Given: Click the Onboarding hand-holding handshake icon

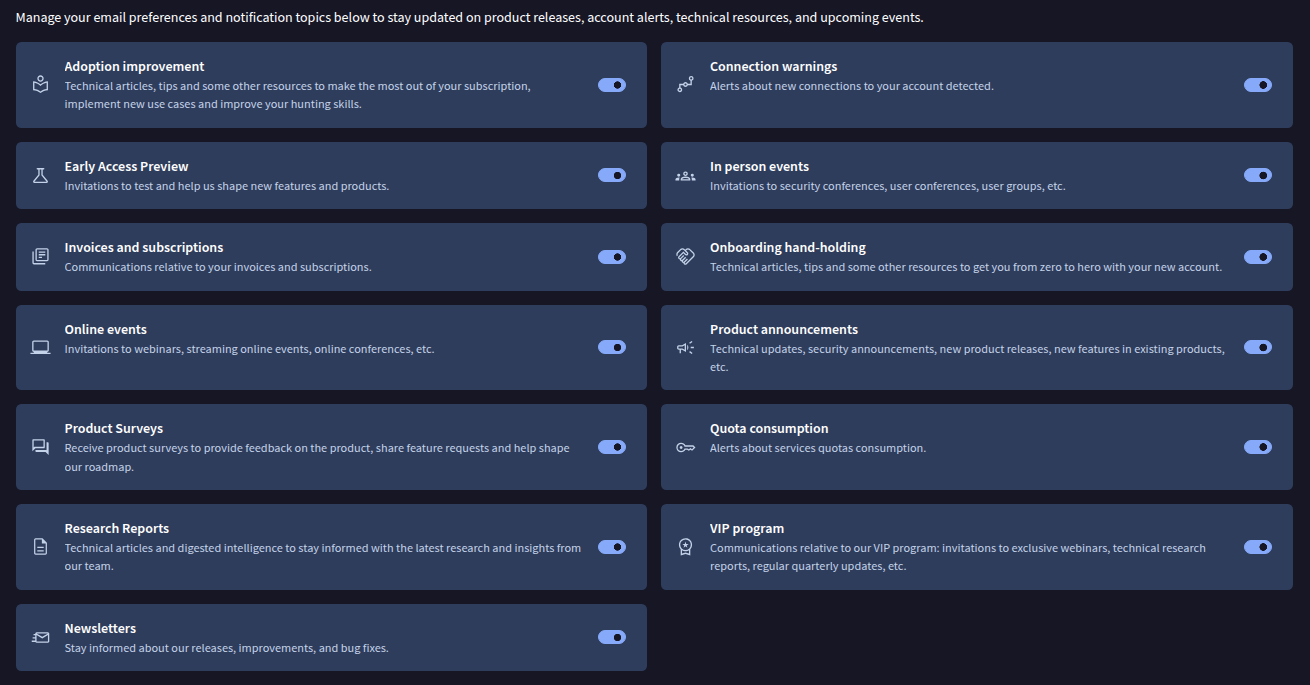Looking at the screenshot, I should 685,257.
